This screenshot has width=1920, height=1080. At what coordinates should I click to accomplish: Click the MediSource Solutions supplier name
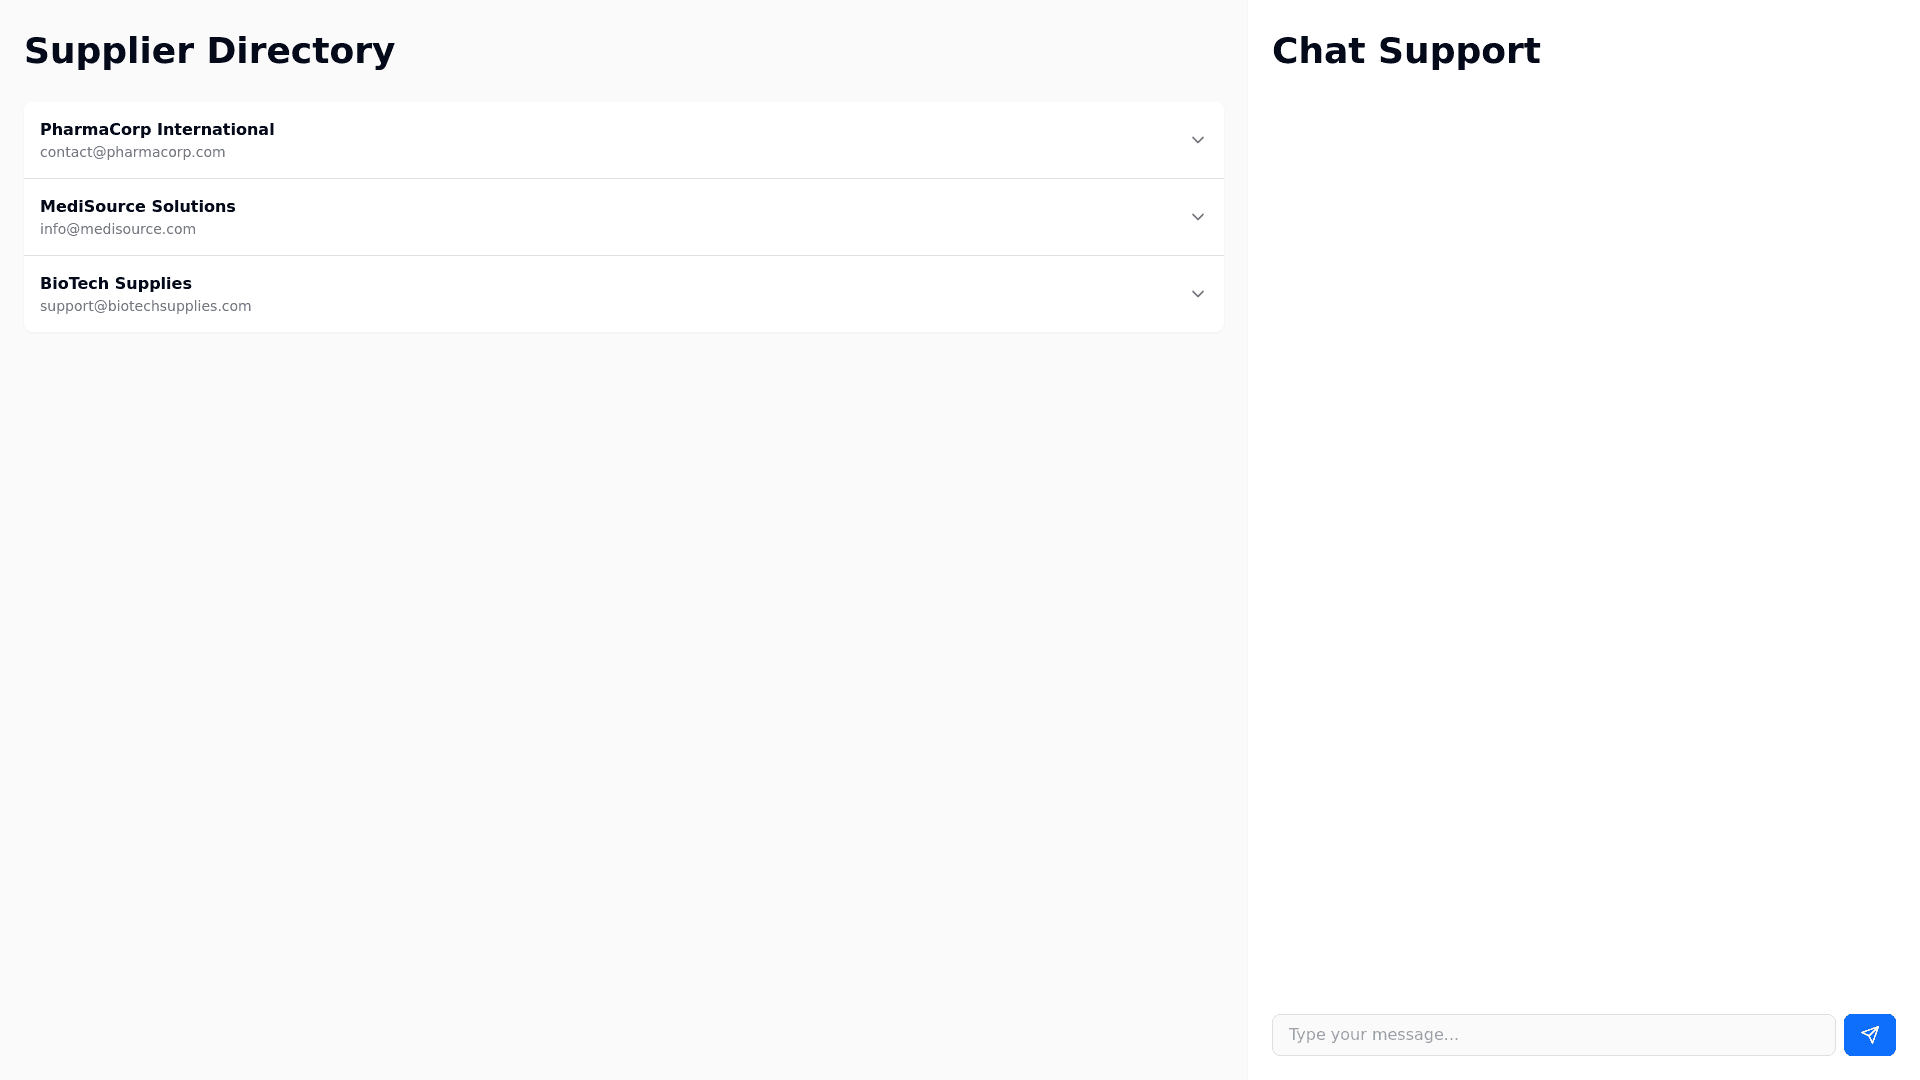coord(138,207)
